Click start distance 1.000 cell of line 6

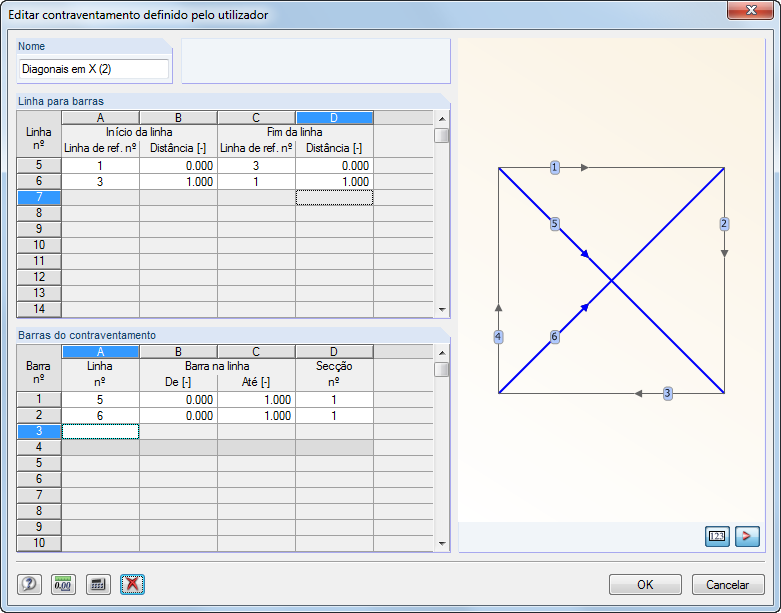[178, 182]
